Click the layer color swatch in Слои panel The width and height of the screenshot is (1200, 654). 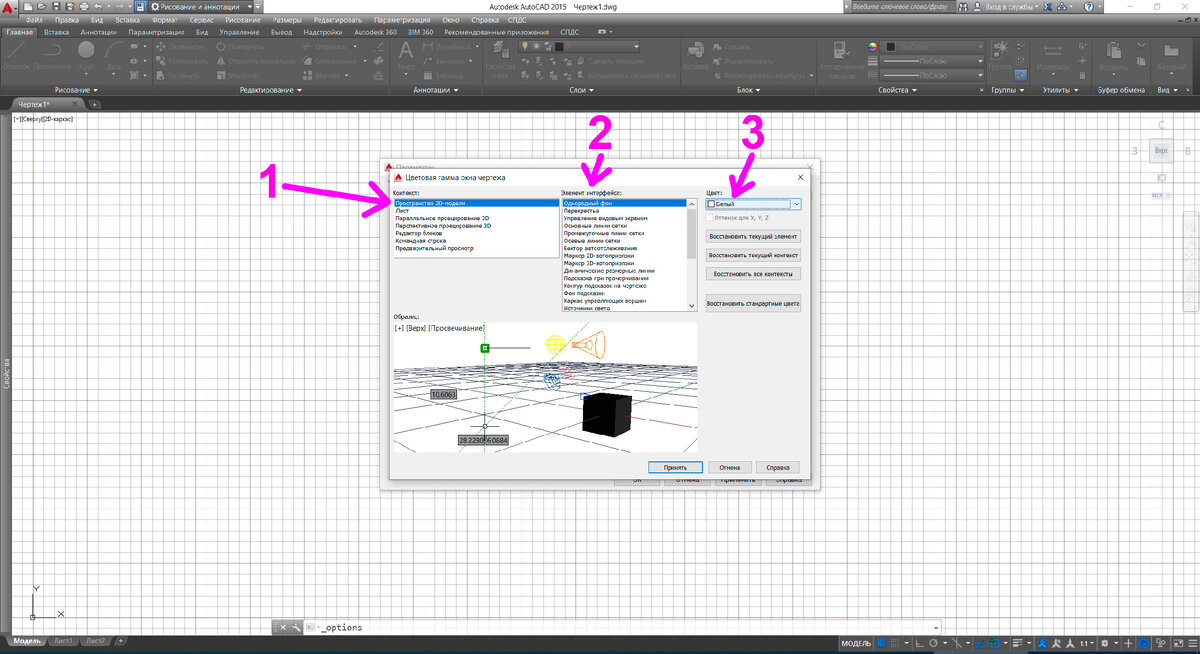[561, 46]
